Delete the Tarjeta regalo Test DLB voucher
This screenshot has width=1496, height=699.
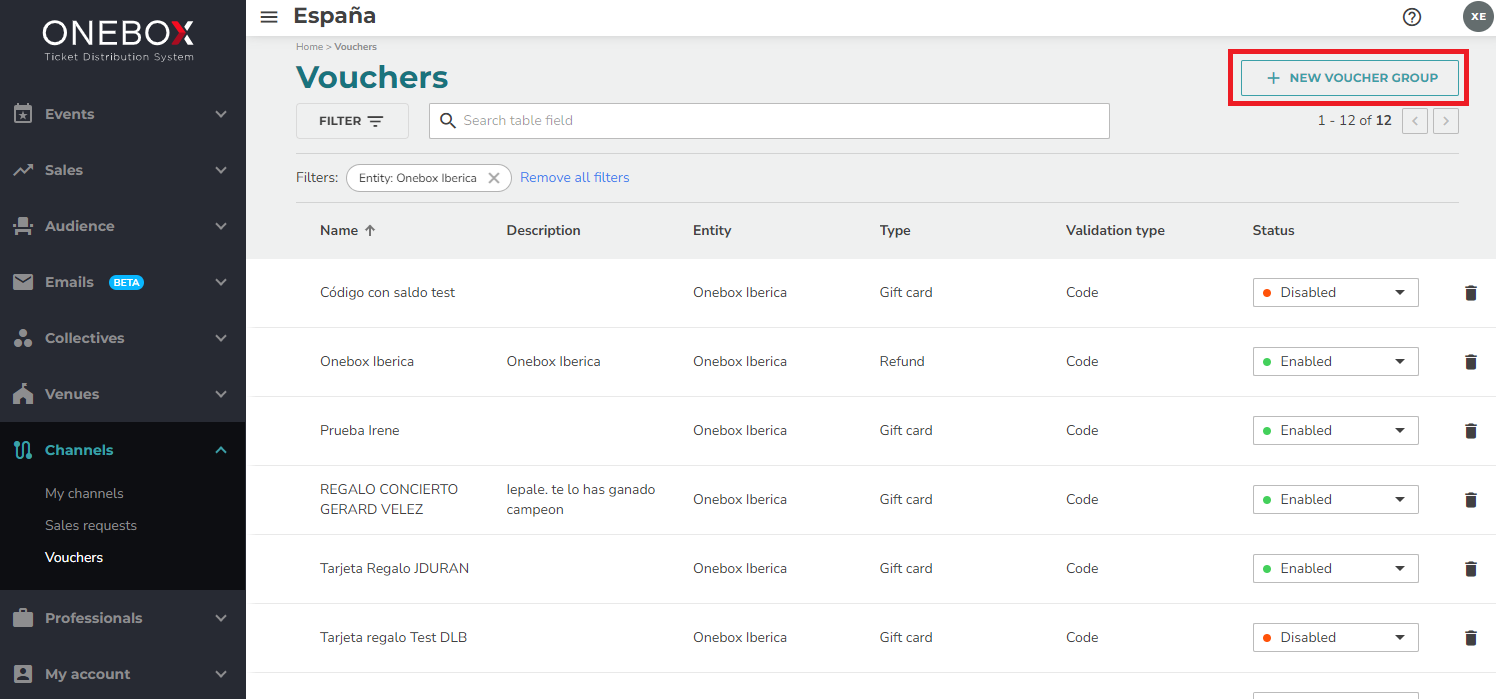[1470, 638]
